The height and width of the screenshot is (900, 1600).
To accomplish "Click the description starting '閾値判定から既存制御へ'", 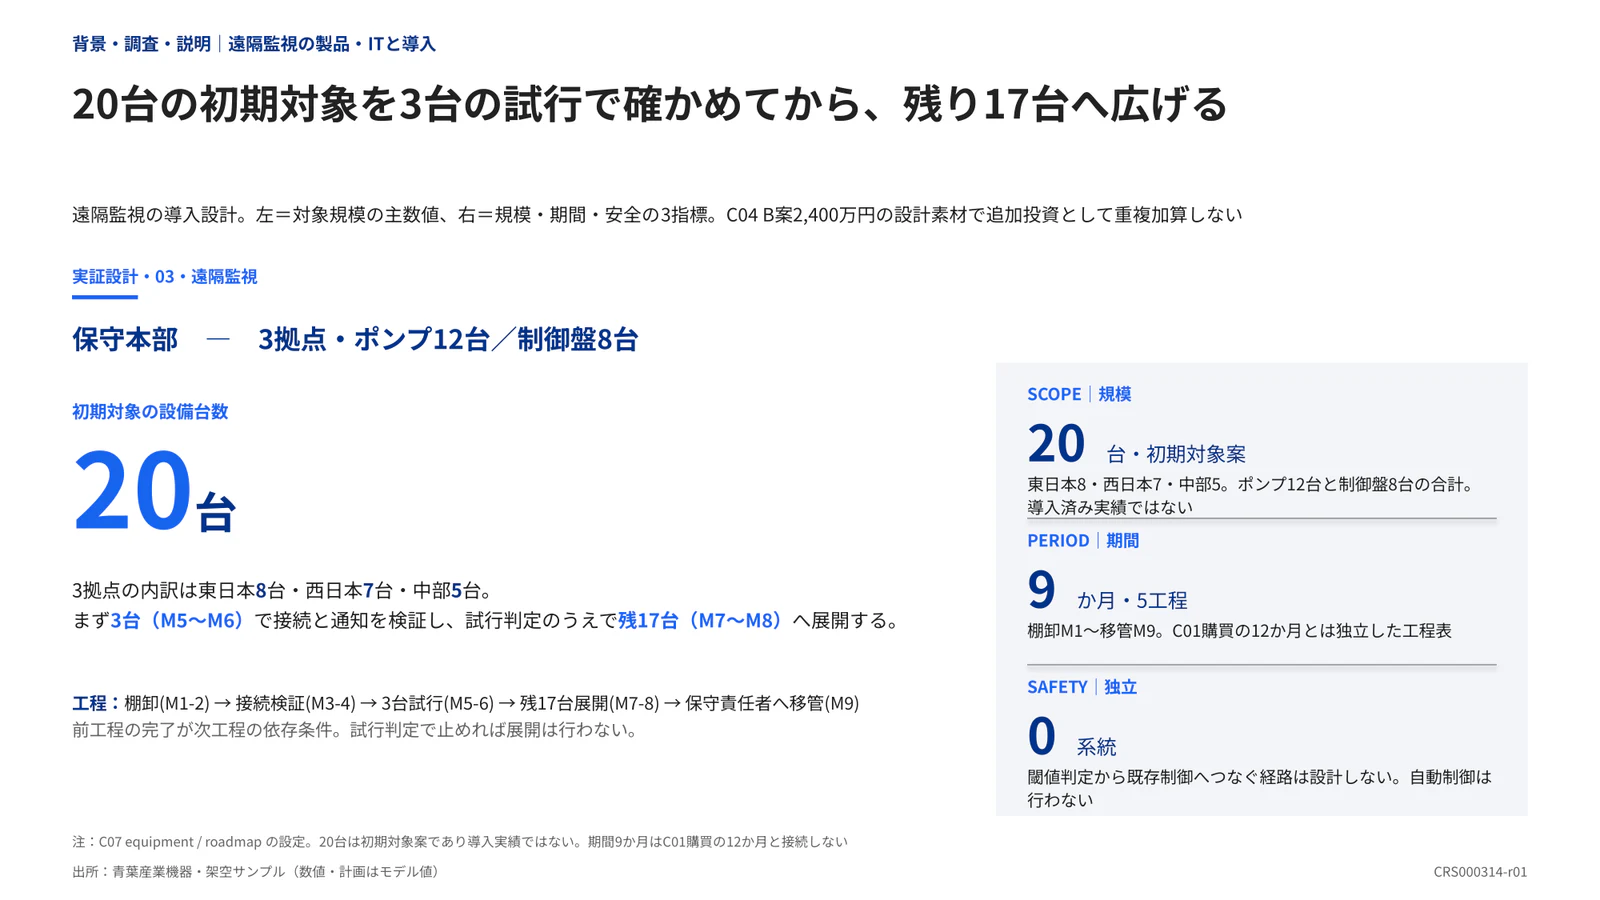I will tap(1259, 788).
